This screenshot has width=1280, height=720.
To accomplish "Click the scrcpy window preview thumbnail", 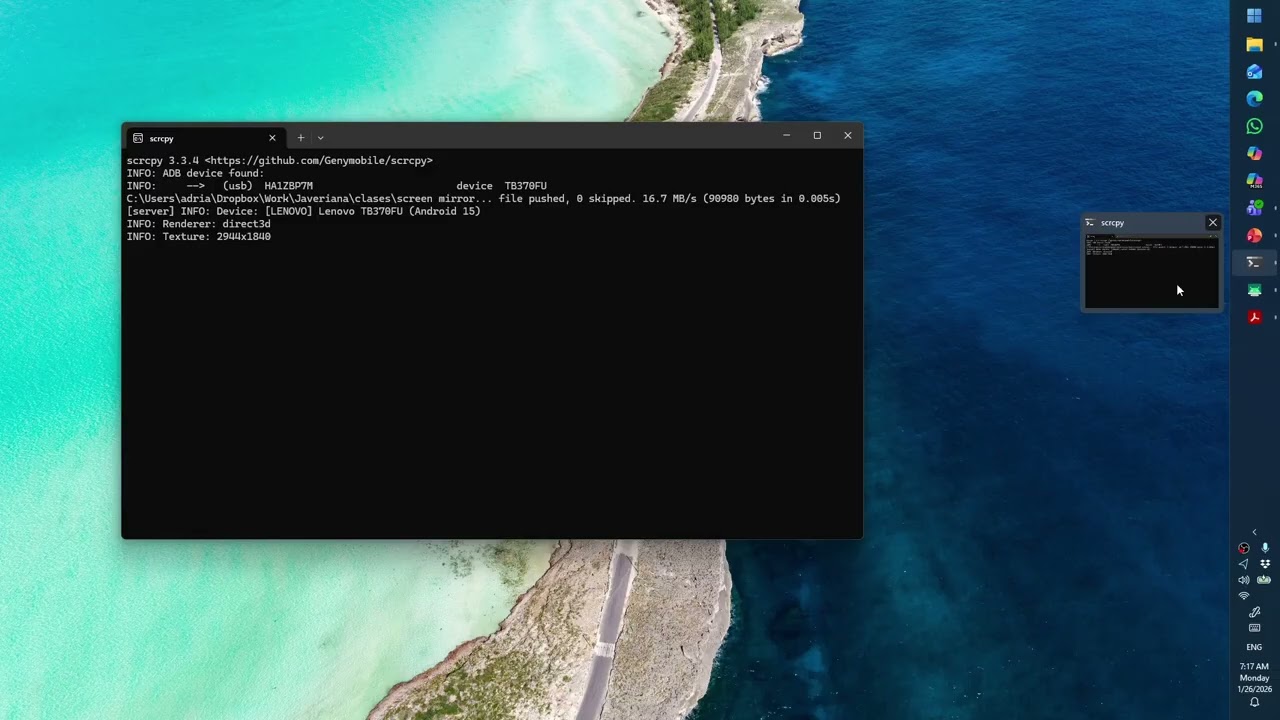I will tap(1151, 271).
